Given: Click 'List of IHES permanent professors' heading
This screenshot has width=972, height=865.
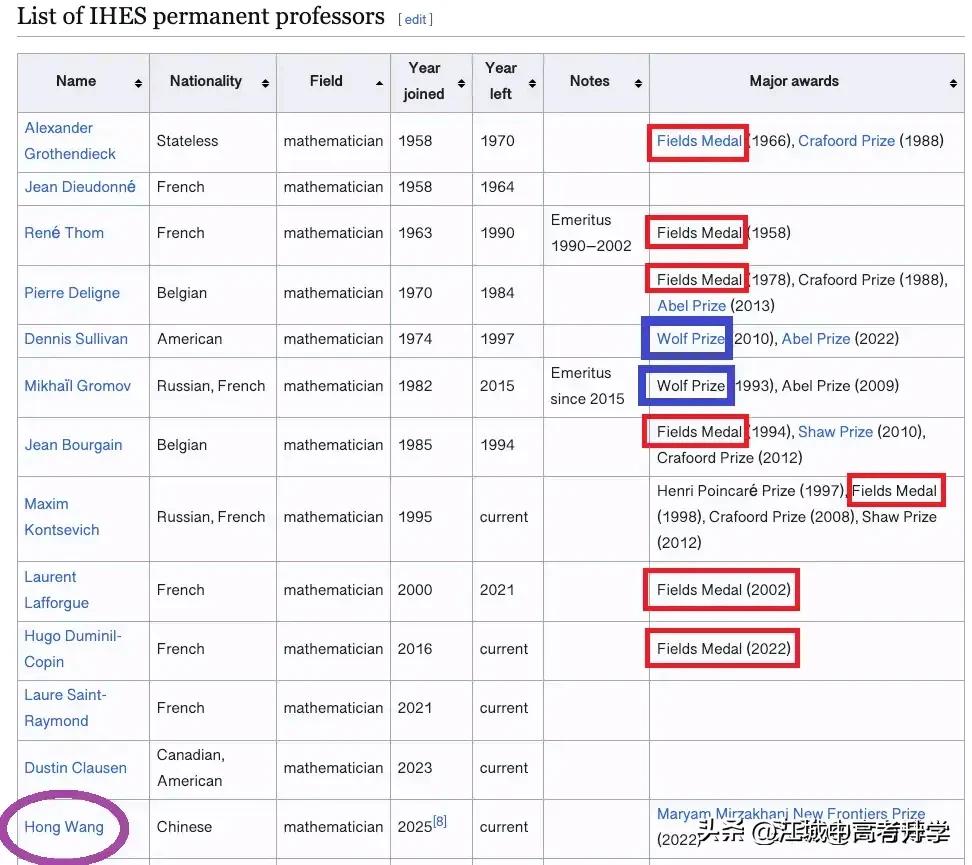Looking at the screenshot, I should pos(201,17).
